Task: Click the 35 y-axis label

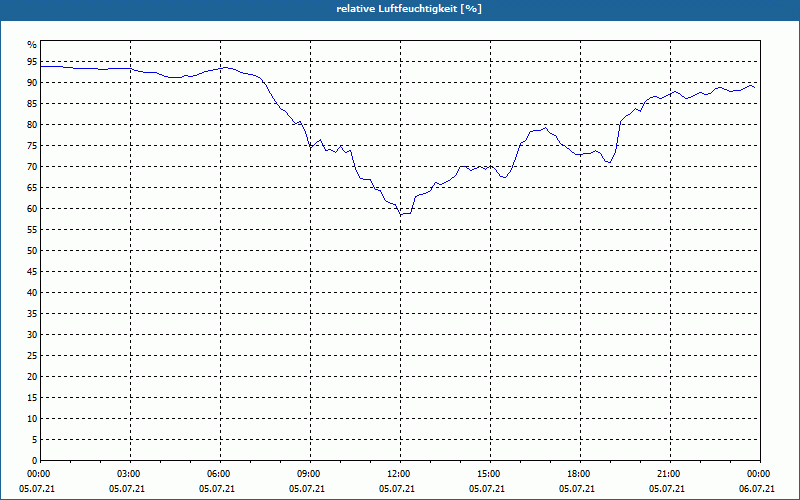Action: click(x=32, y=314)
